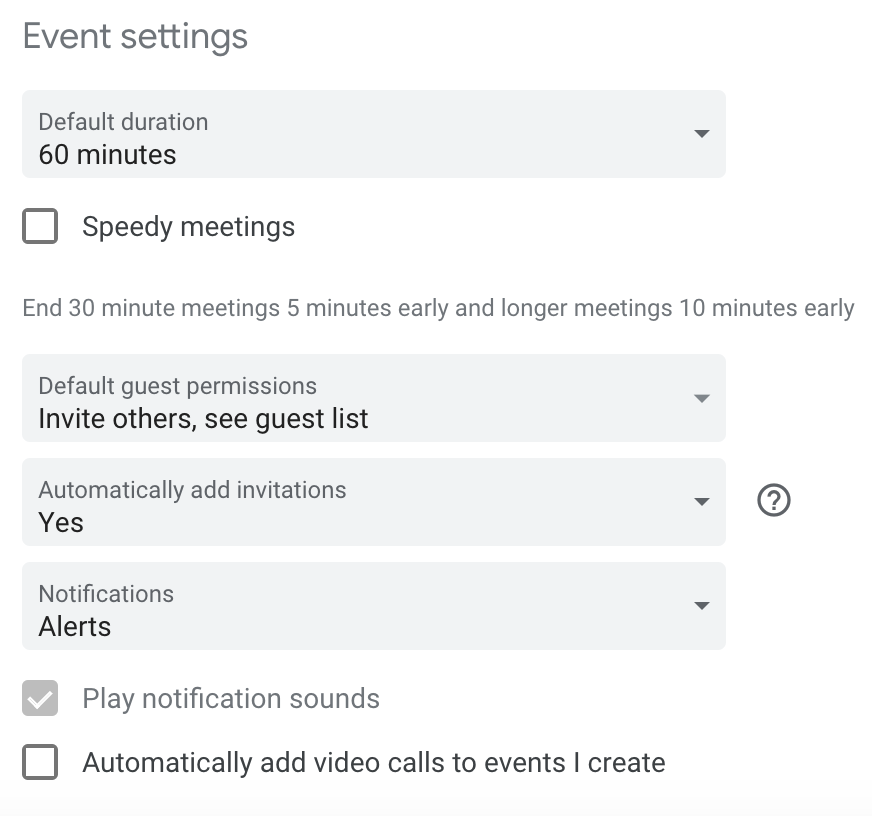Click 'Automatically add video calls' label text
This screenshot has width=872, height=816.
373,763
